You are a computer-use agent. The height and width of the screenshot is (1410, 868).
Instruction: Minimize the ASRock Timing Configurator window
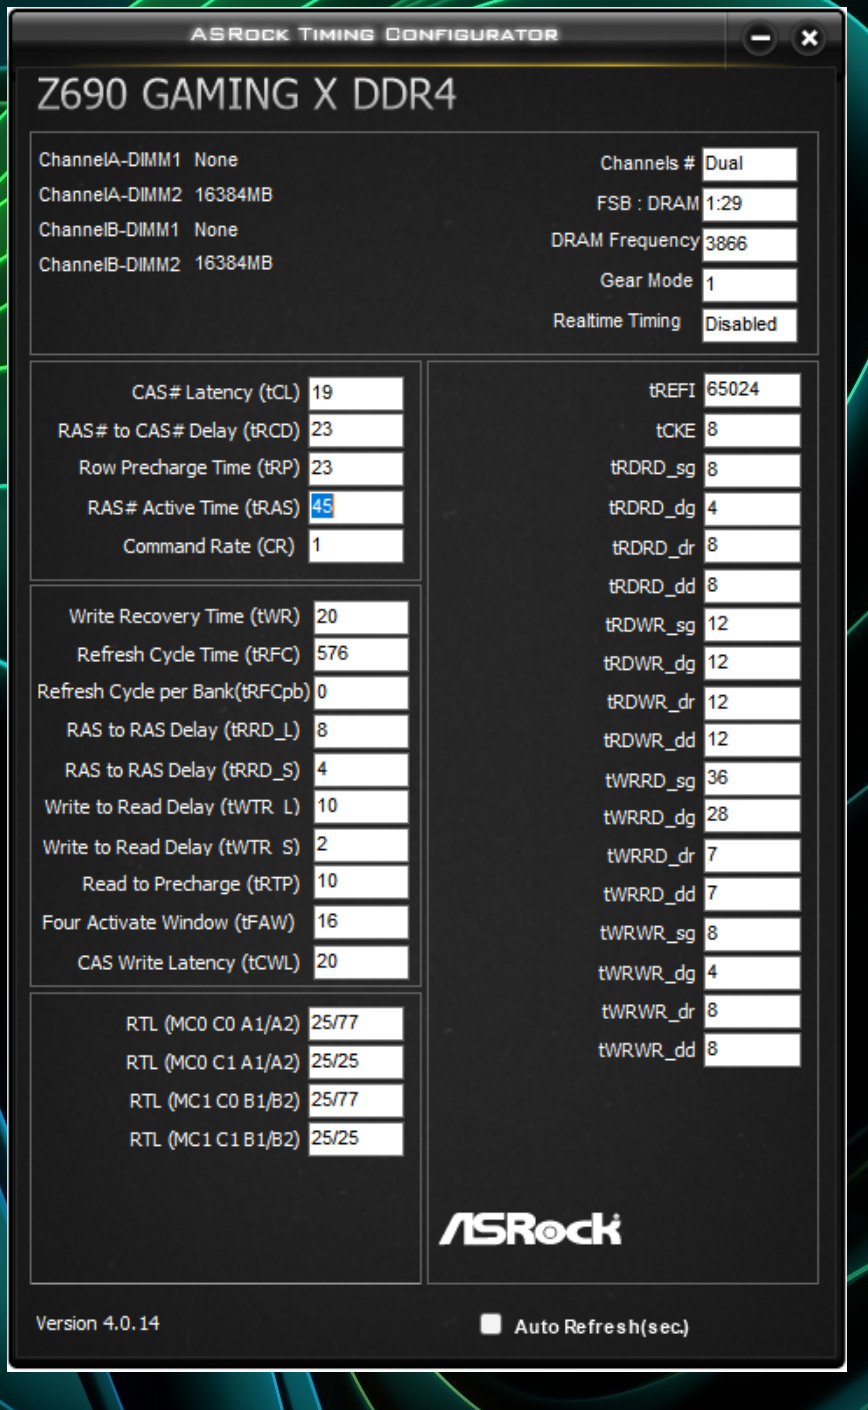(761, 39)
